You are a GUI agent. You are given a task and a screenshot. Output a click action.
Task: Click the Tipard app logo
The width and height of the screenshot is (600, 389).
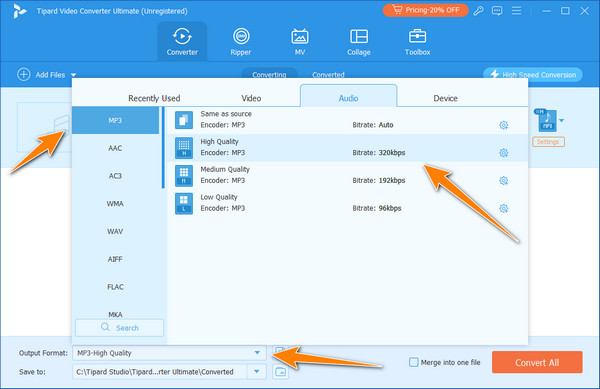tap(19, 11)
